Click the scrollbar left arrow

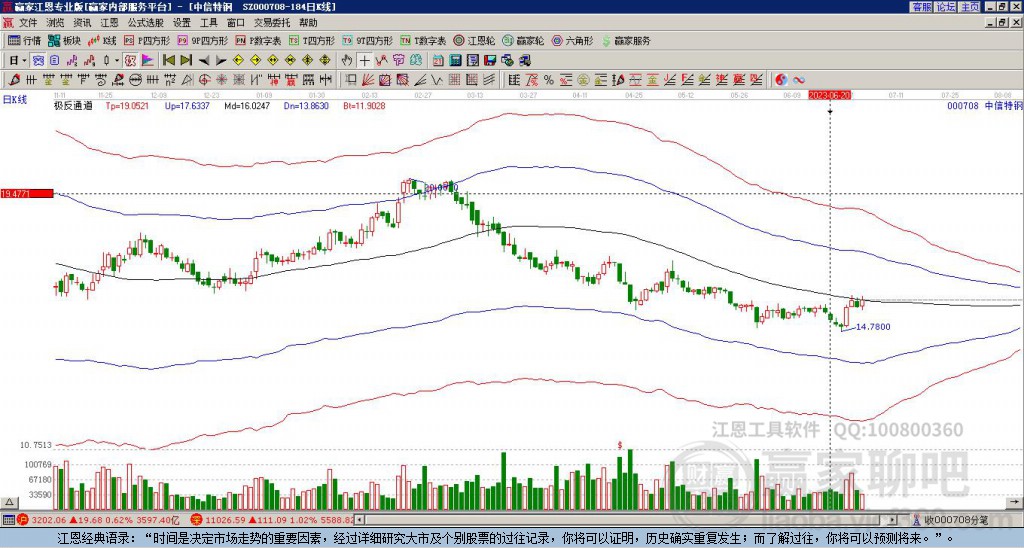pos(359,520)
